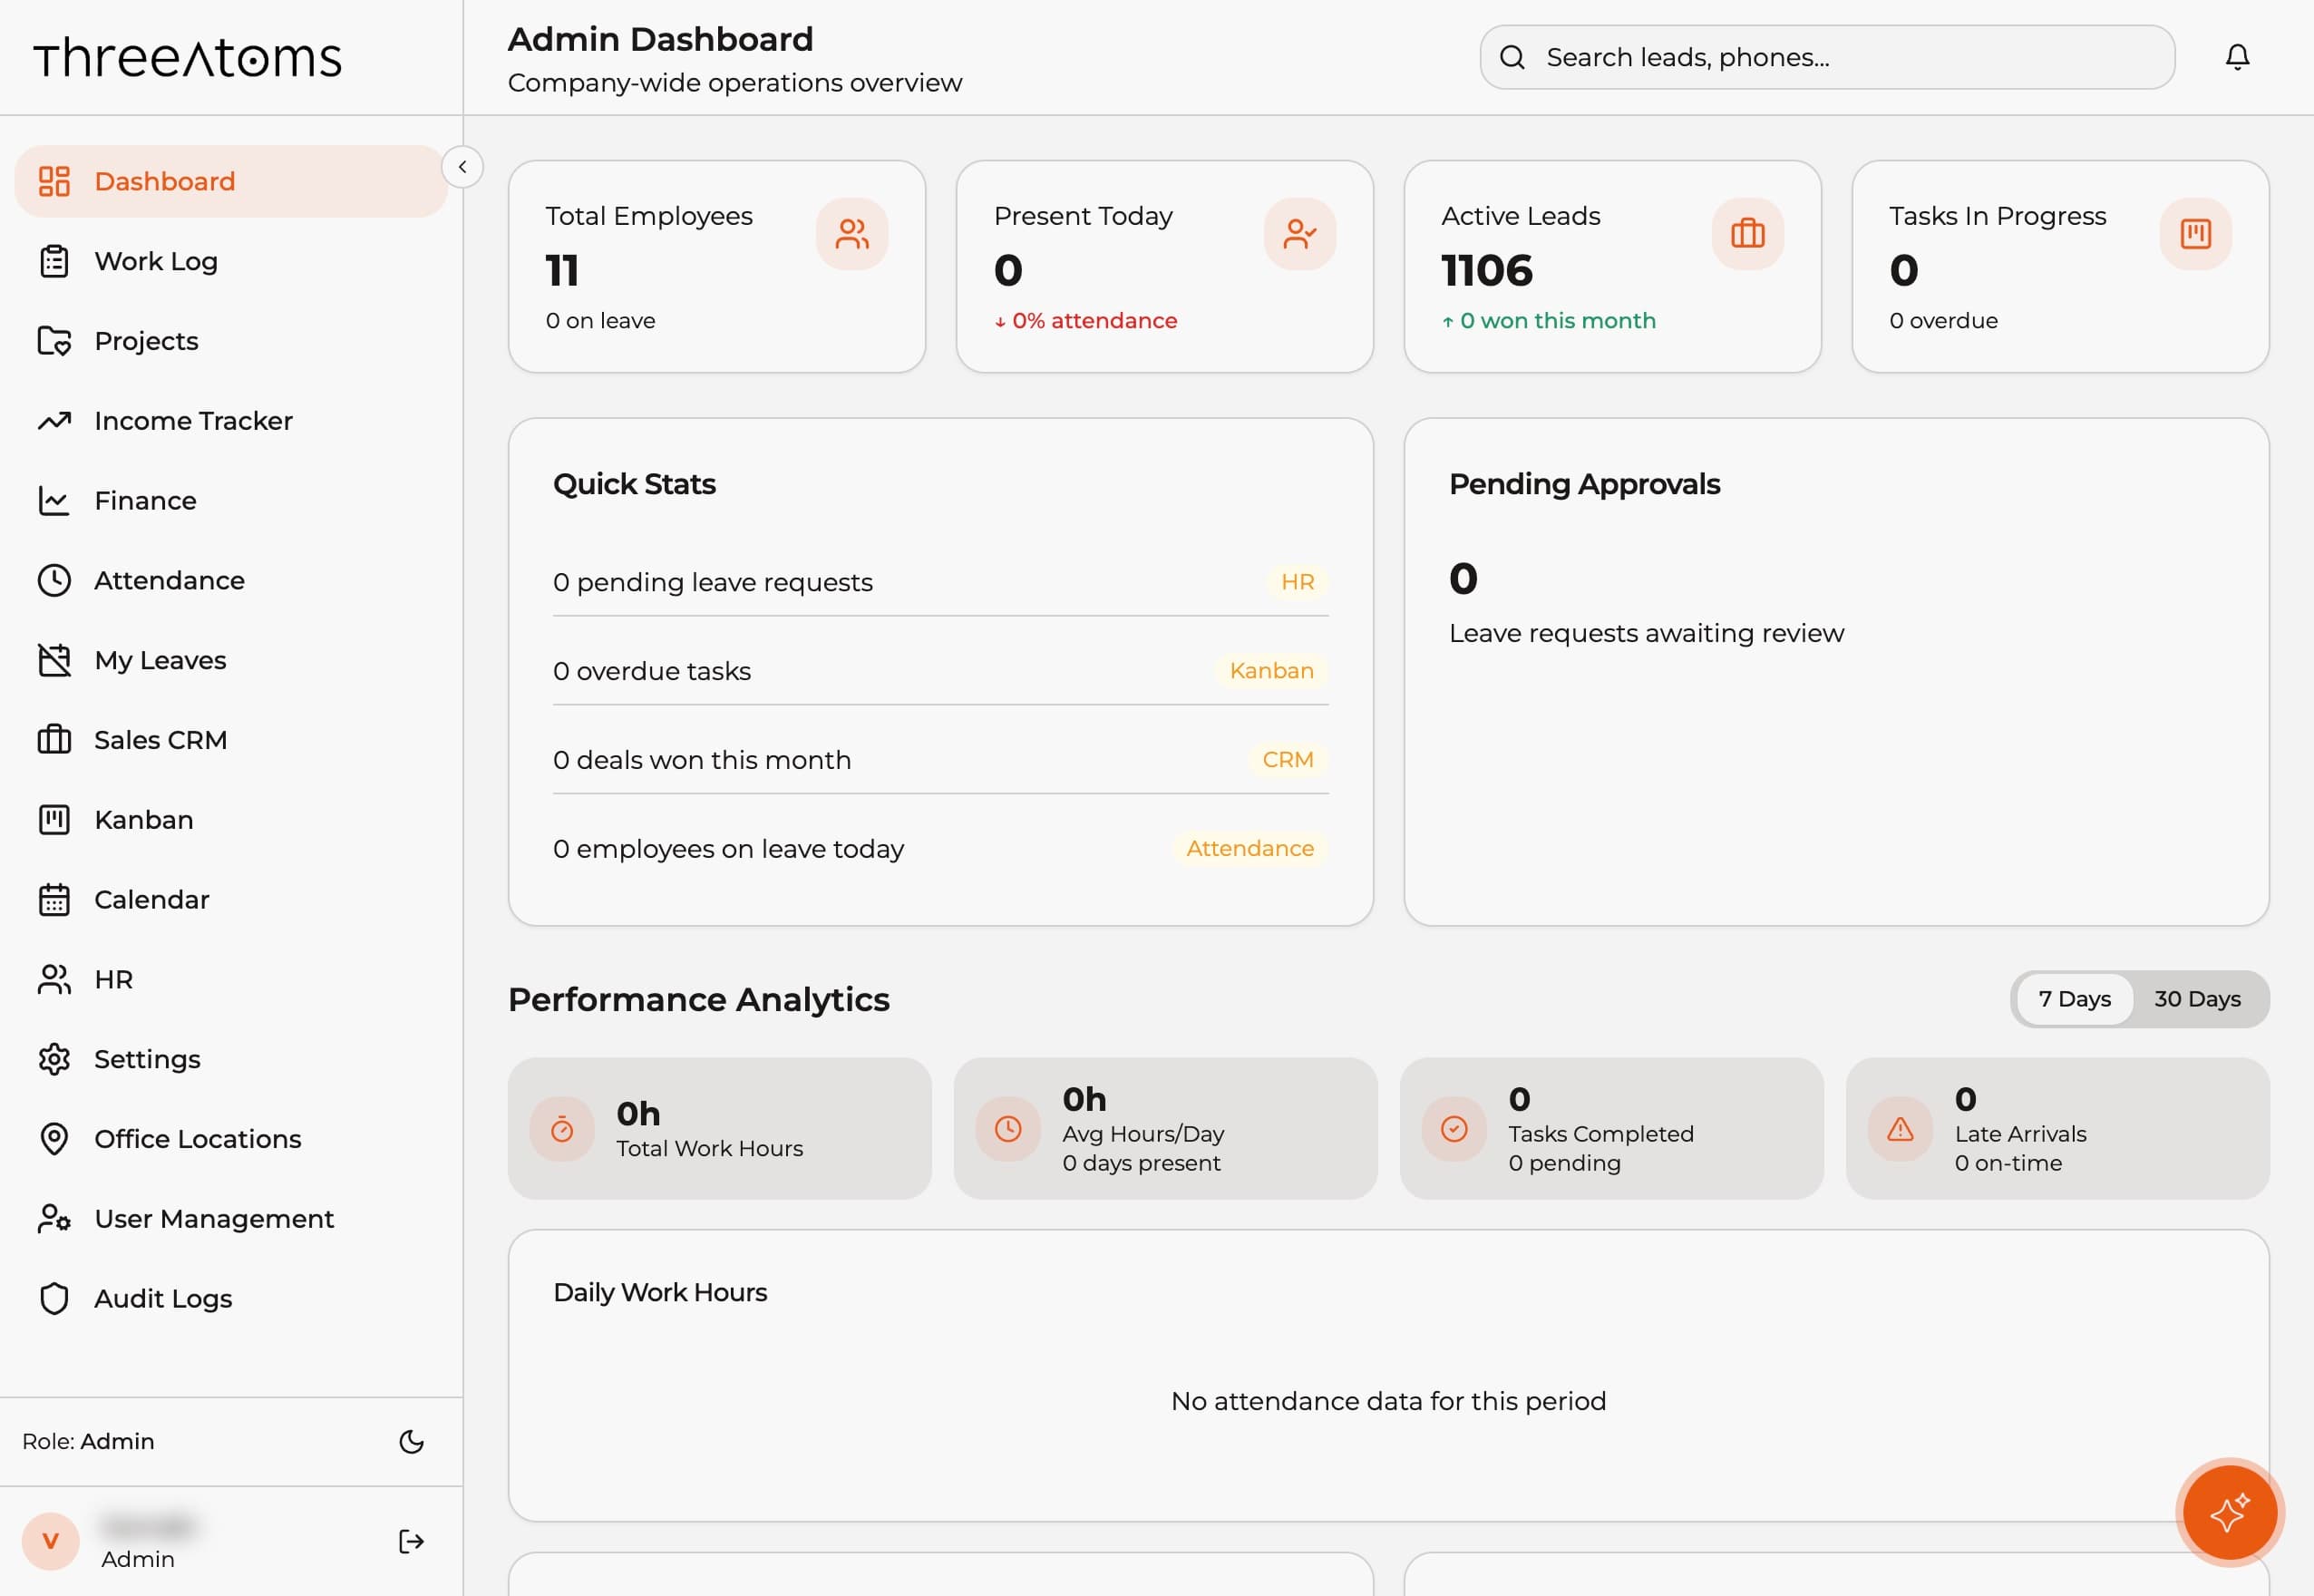Click '0 won this month' in Active Leads
Image resolution: width=2314 pixels, height=1596 pixels.
pos(1557,321)
